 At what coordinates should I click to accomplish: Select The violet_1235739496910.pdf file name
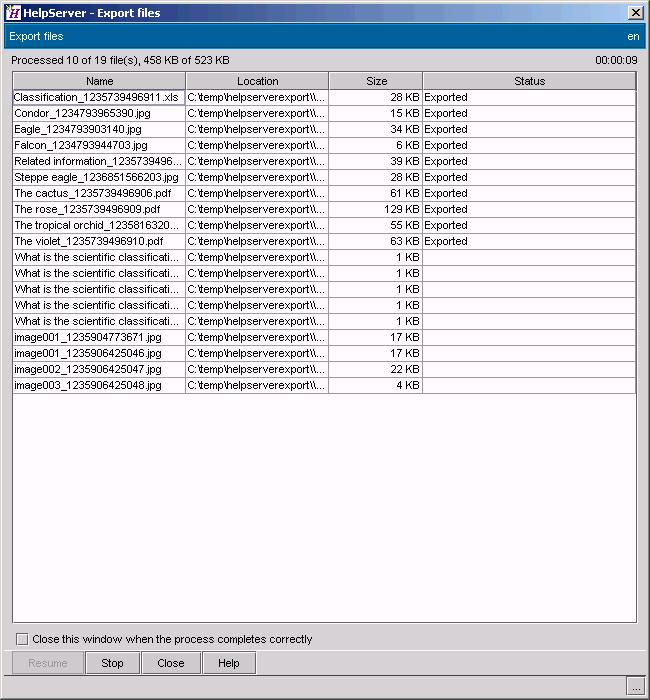(x=88, y=242)
